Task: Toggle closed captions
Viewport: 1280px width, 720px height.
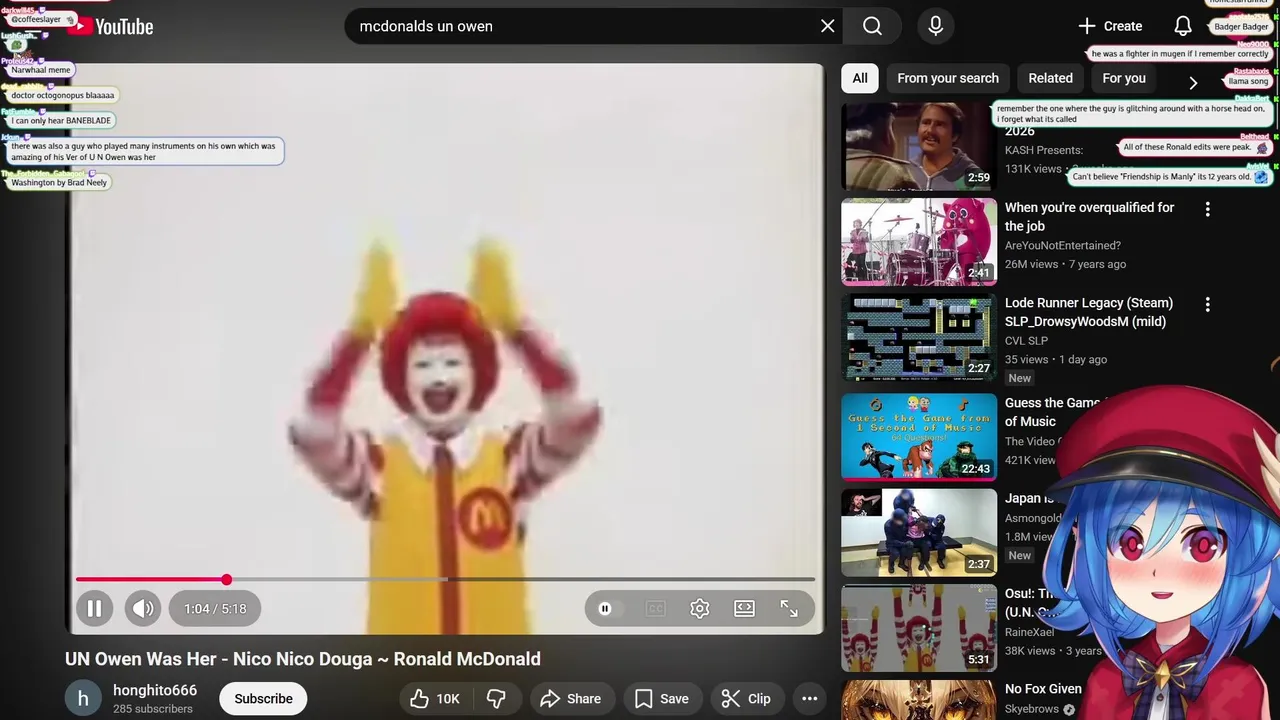Action: tap(656, 608)
